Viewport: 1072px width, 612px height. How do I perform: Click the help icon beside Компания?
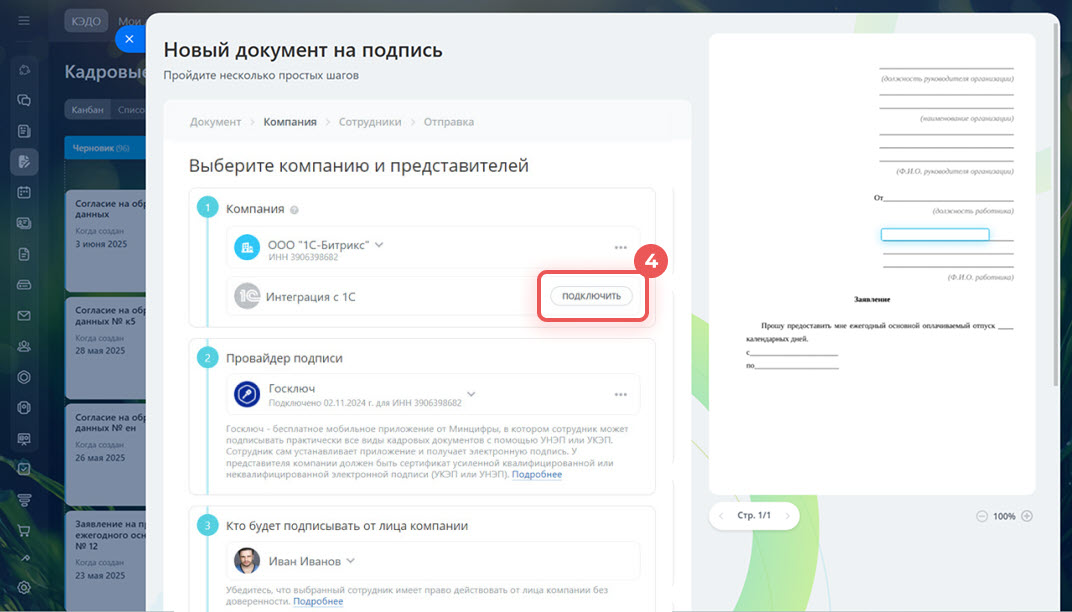294,210
